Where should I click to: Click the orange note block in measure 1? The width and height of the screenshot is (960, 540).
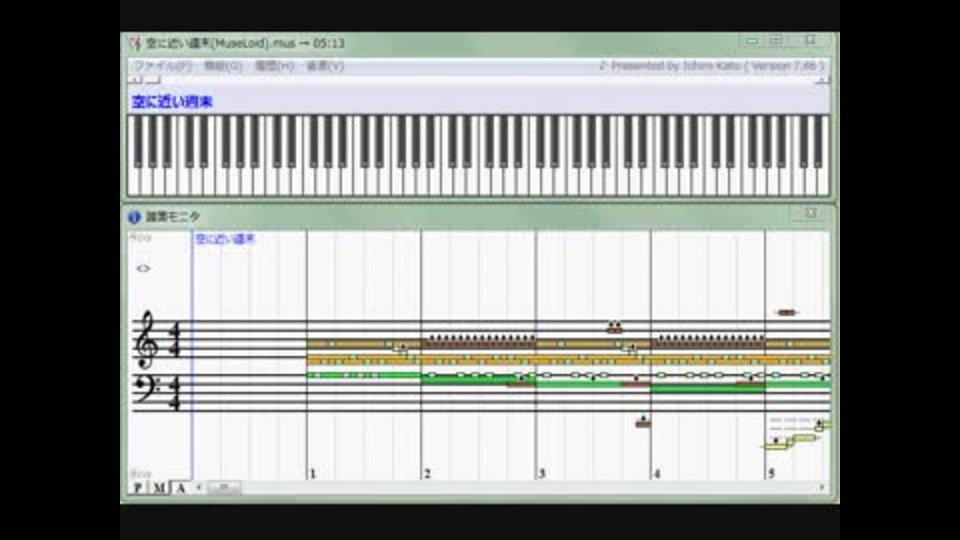point(364,361)
